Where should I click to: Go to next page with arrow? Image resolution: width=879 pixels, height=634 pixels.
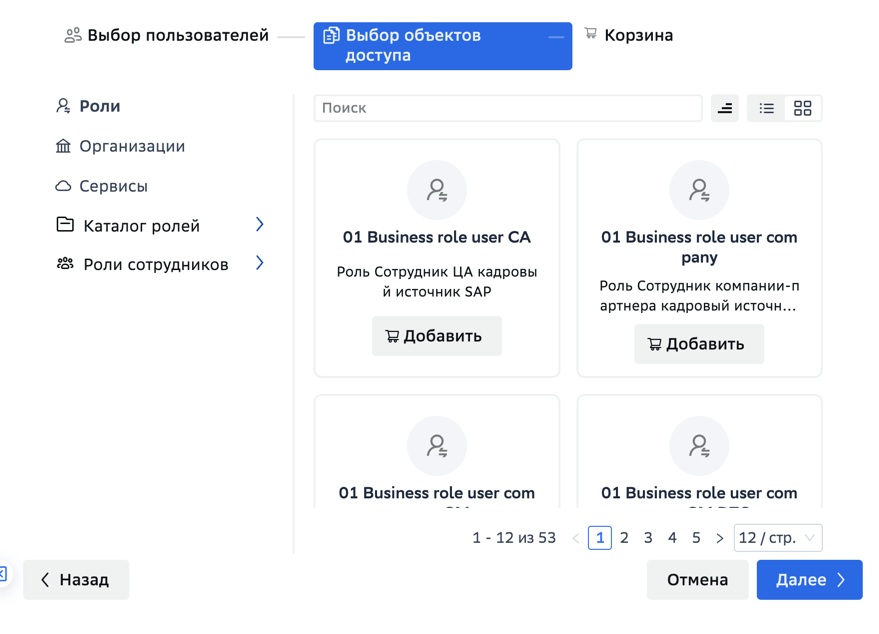tap(720, 538)
